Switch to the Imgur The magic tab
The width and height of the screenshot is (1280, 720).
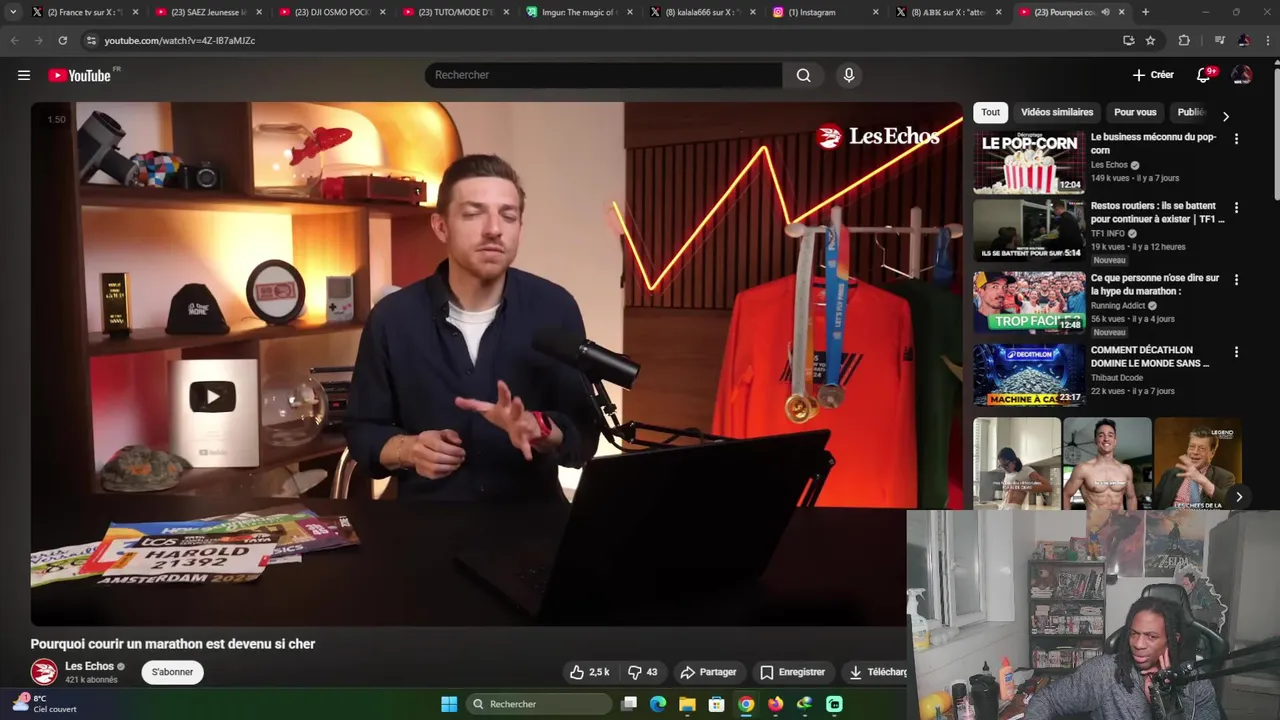(579, 12)
